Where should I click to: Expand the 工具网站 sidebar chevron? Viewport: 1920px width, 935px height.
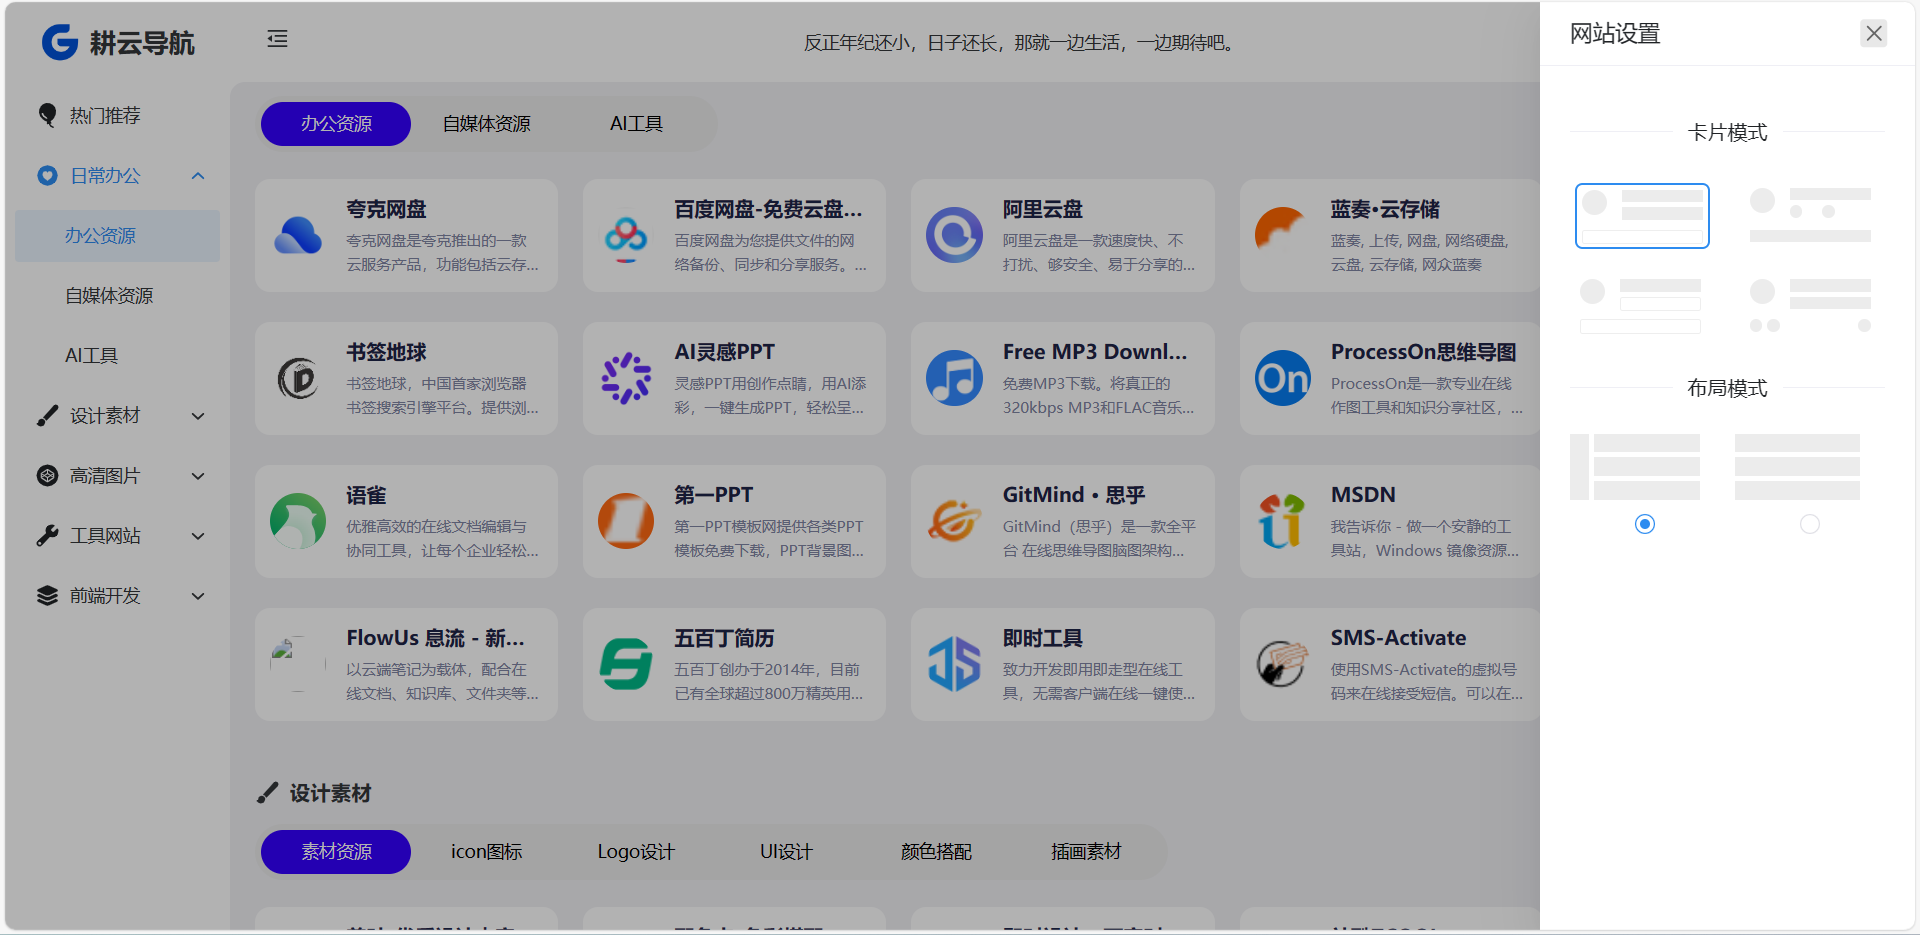click(x=198, y=536)
